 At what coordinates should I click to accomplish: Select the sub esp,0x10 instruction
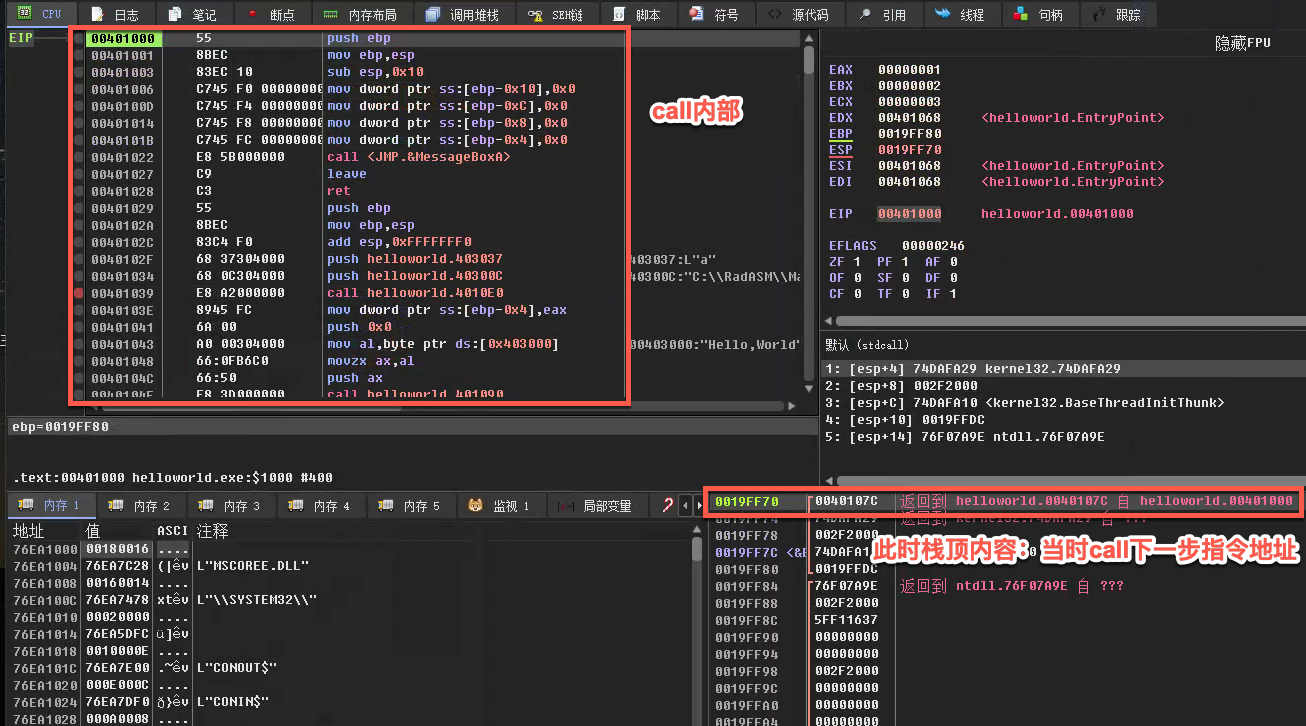(375, 72)
